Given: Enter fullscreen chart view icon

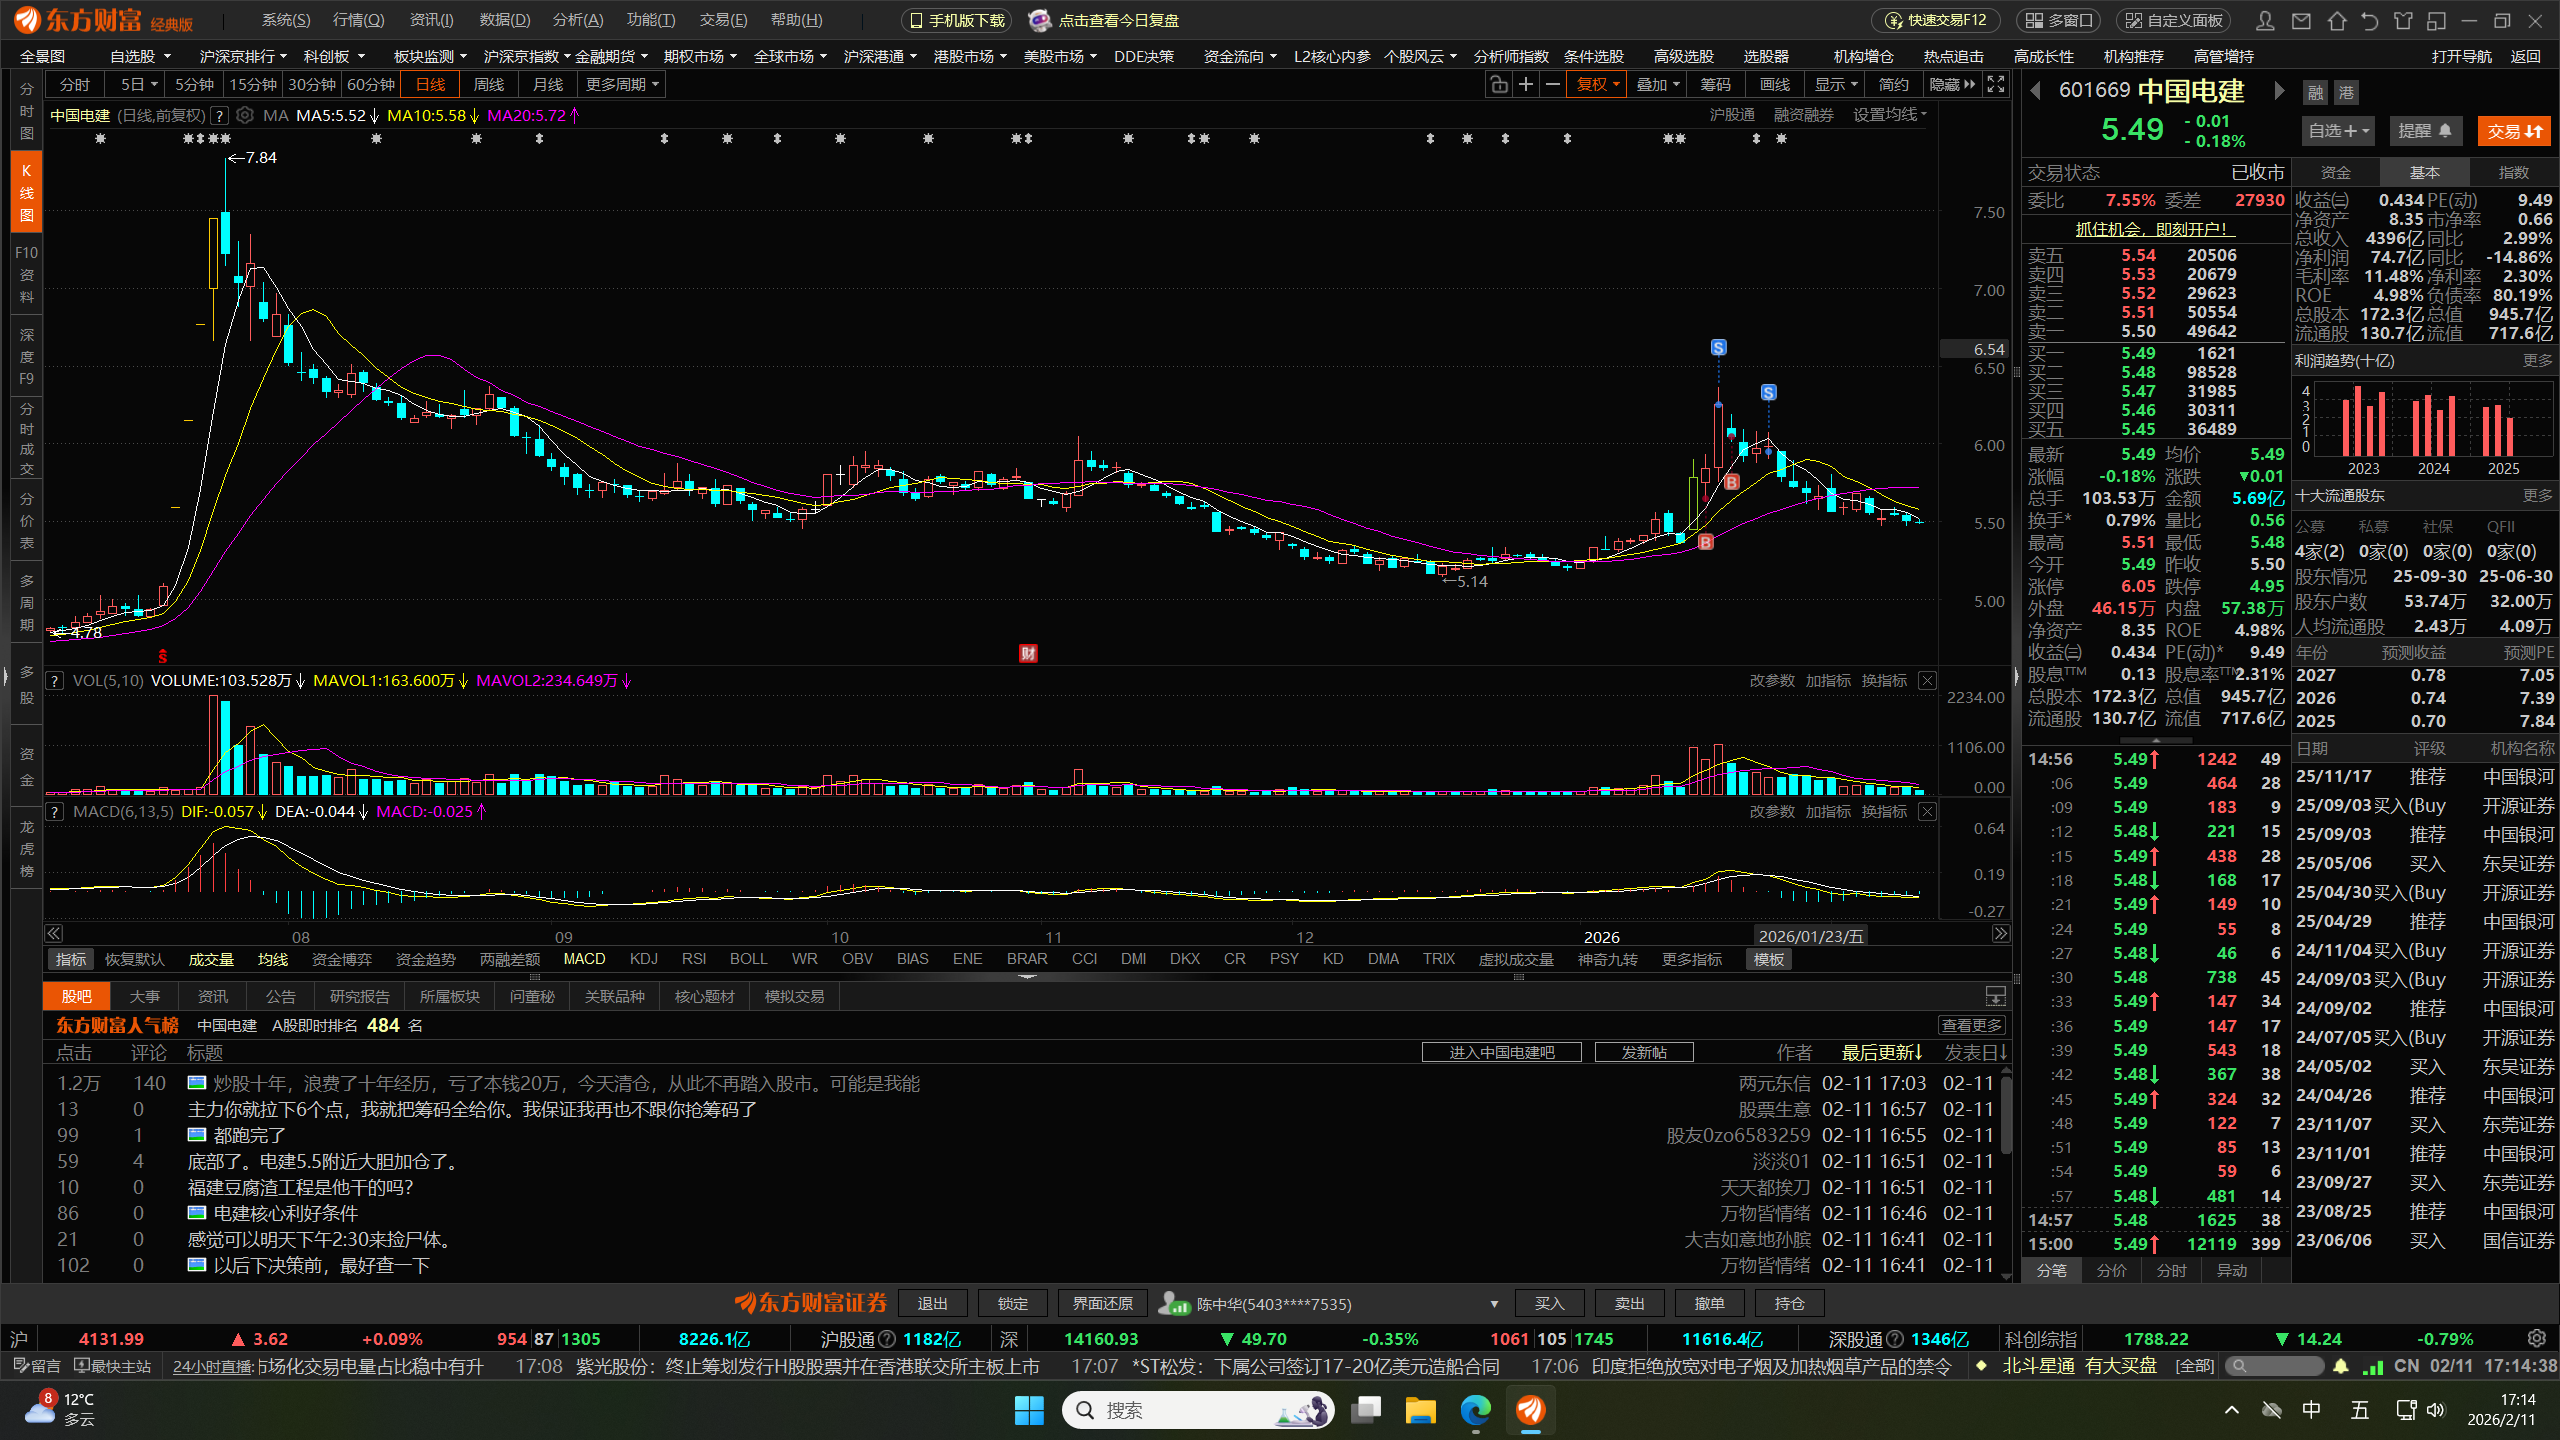Looking at the screenshot, I should pos(1996,85).
